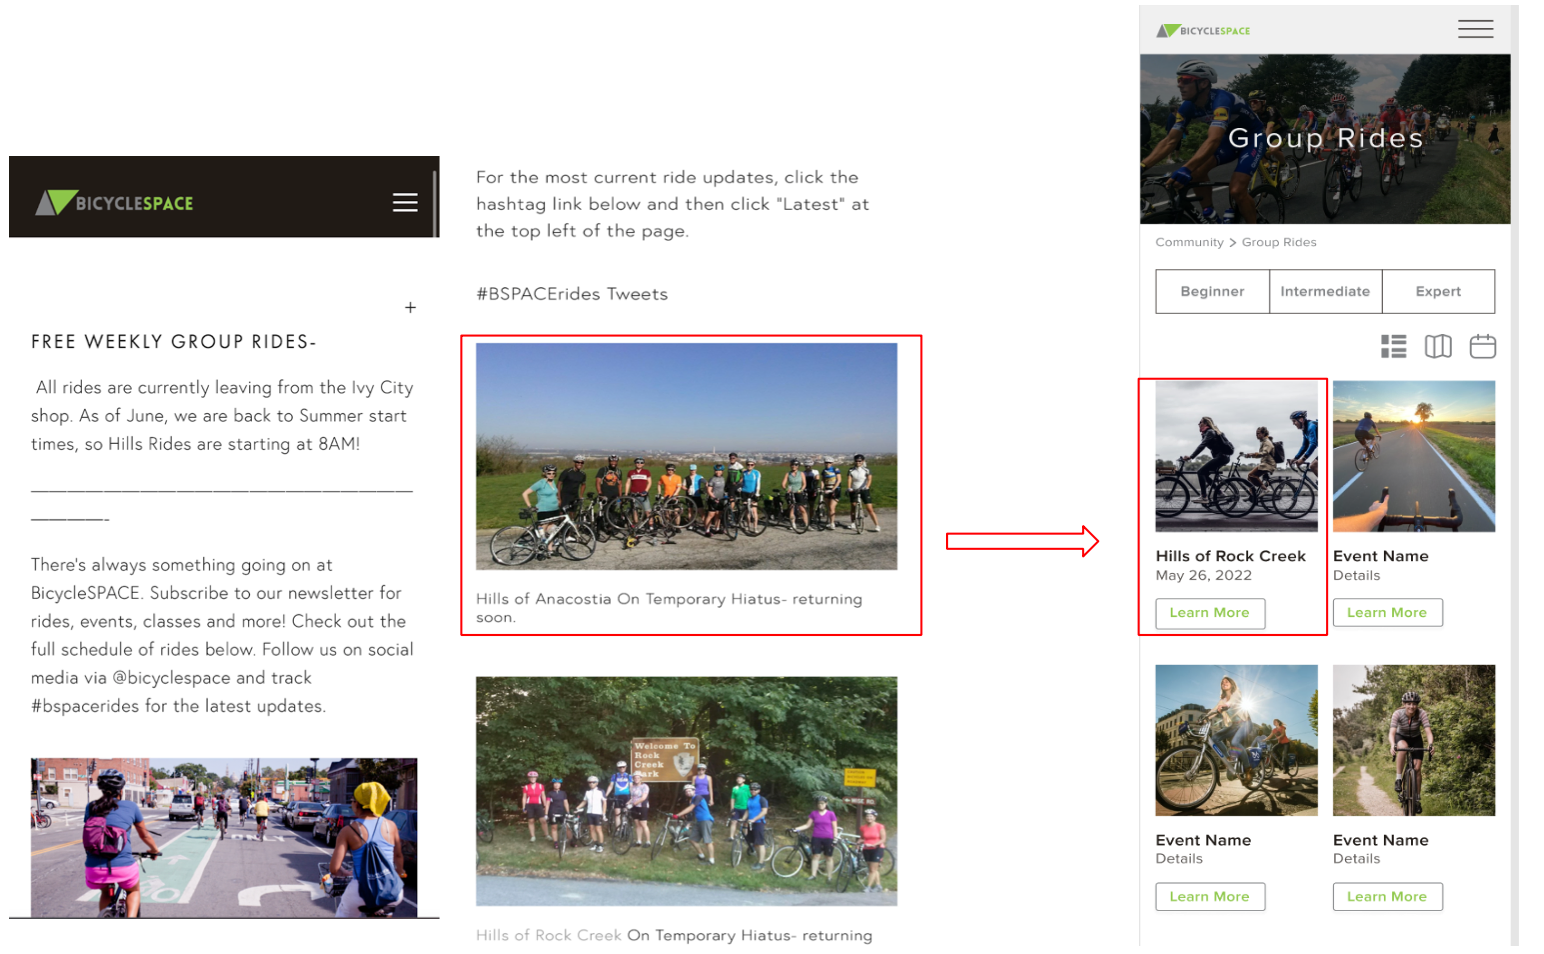Open trail rider card photo

click(x=1414, y=740)
